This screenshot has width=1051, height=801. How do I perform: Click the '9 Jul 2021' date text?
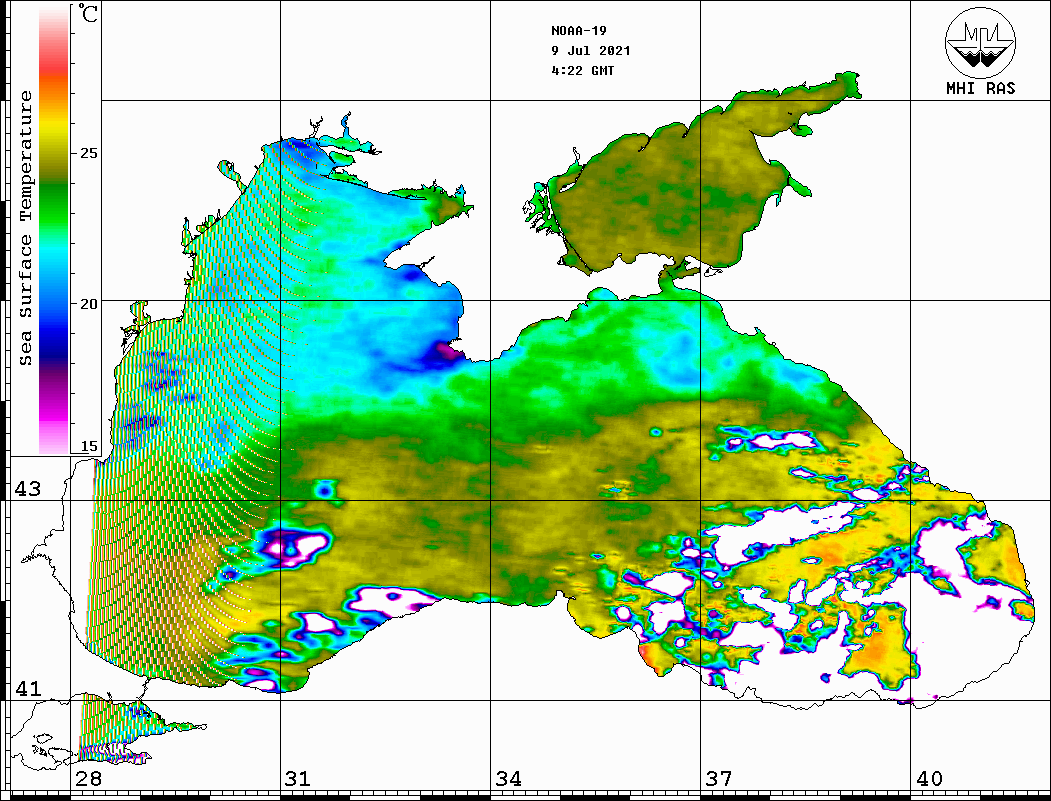[x=591, y=51]
